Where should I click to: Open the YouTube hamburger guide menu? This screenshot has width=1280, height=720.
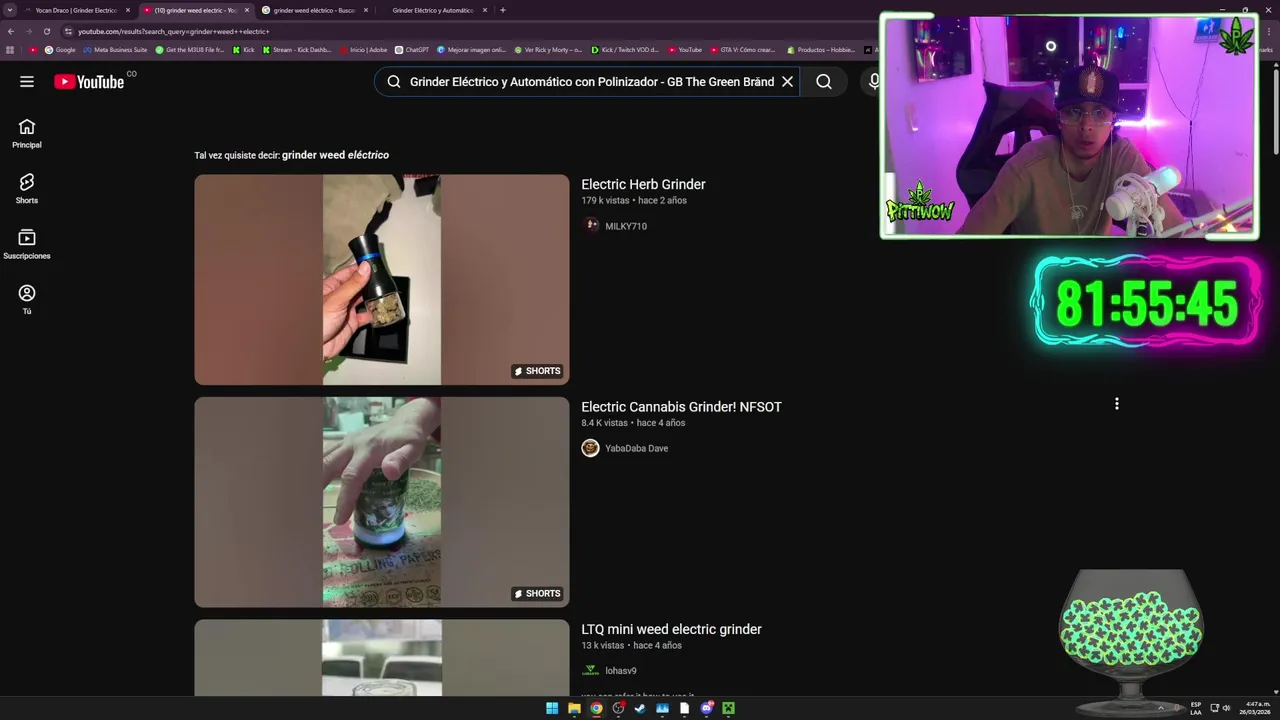tap(27, 82)
